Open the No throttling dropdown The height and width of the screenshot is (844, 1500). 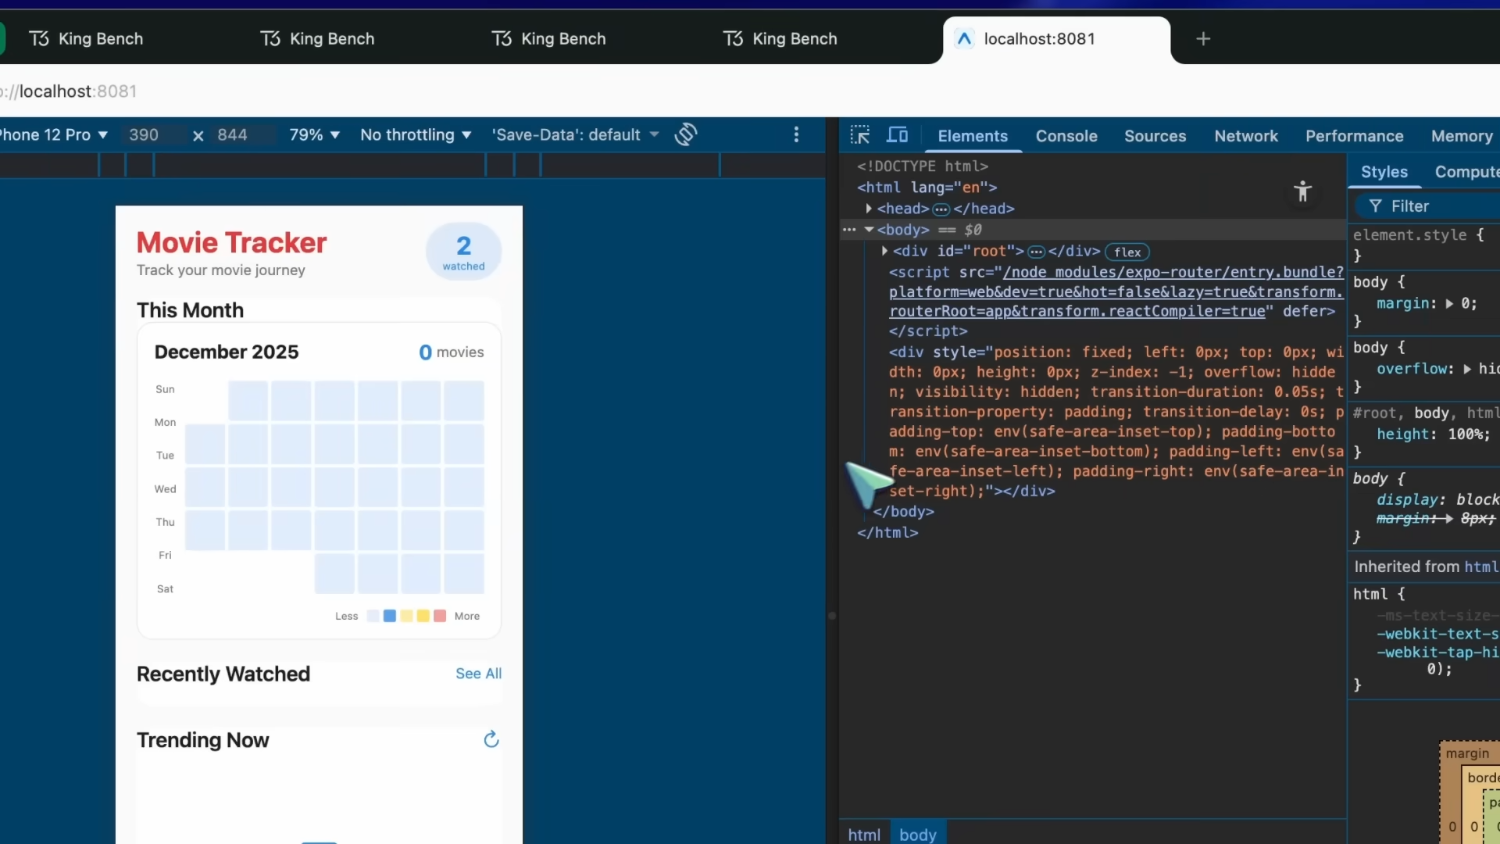(416, 135)
